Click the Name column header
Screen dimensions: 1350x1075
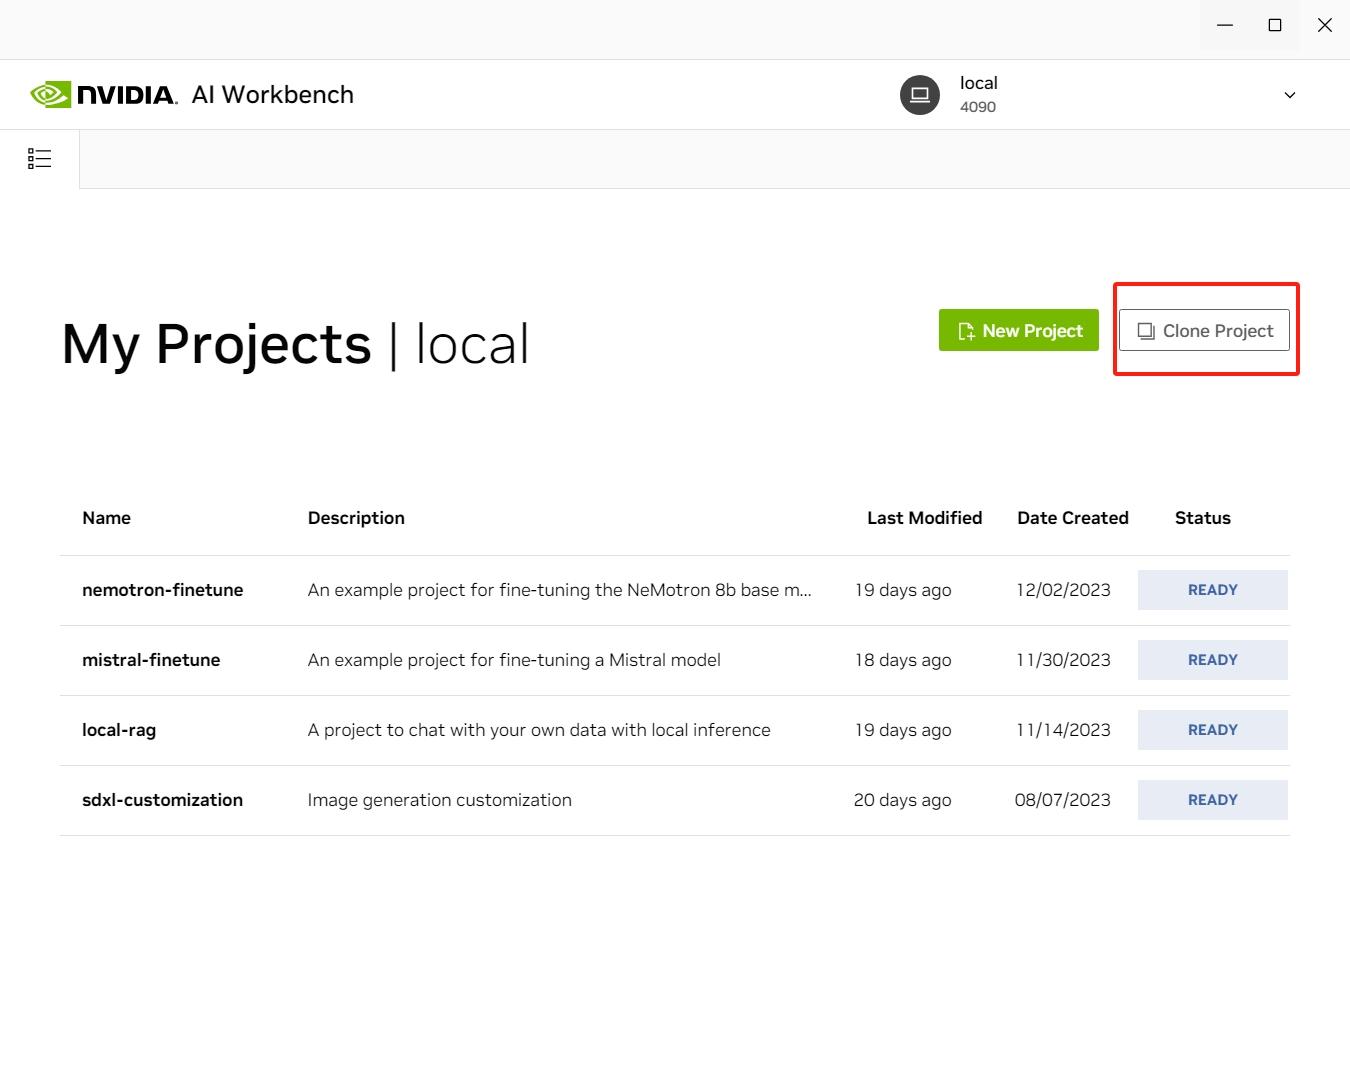pos(106,517)
